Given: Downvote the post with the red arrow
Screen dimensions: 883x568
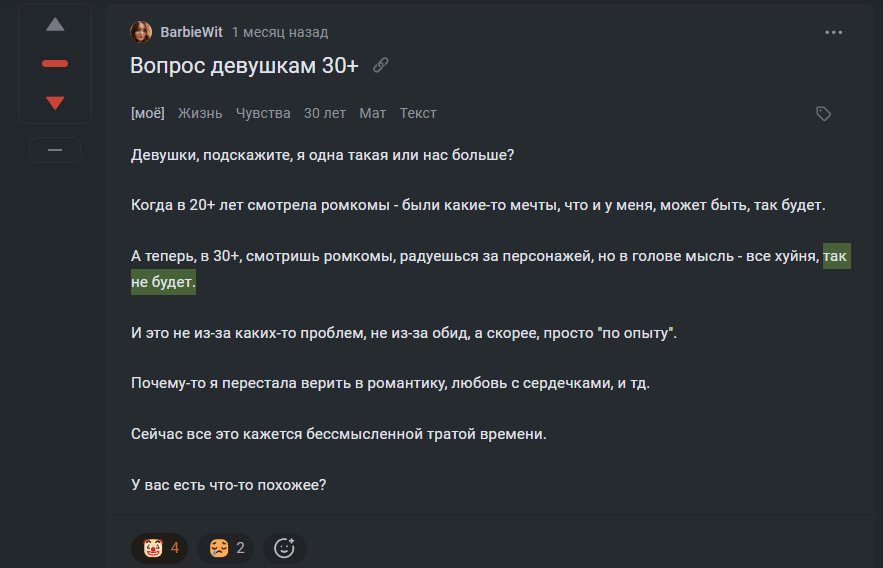Looking at the screenshot, I should [x=55, y=103].
